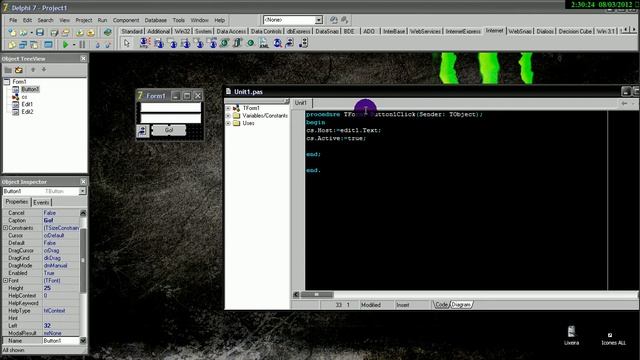Open the Run arrow dropdown

pos(74,45)
